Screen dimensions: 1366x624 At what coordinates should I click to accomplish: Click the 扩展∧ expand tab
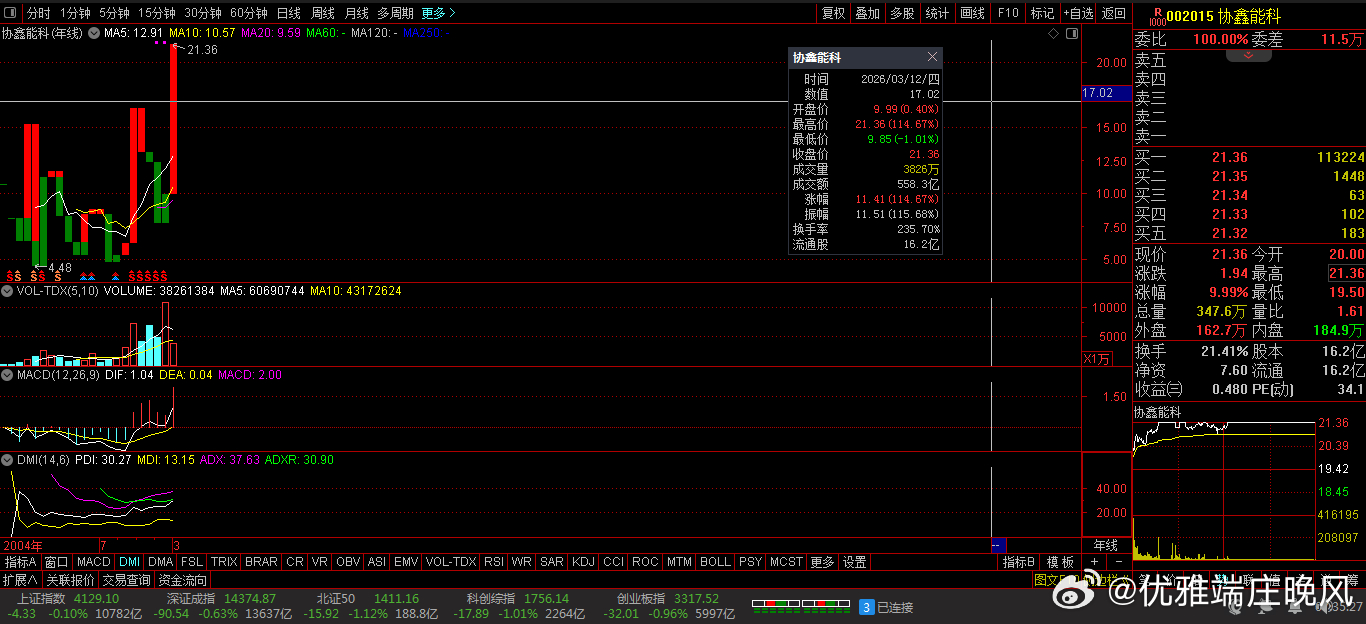click(20, 580)
